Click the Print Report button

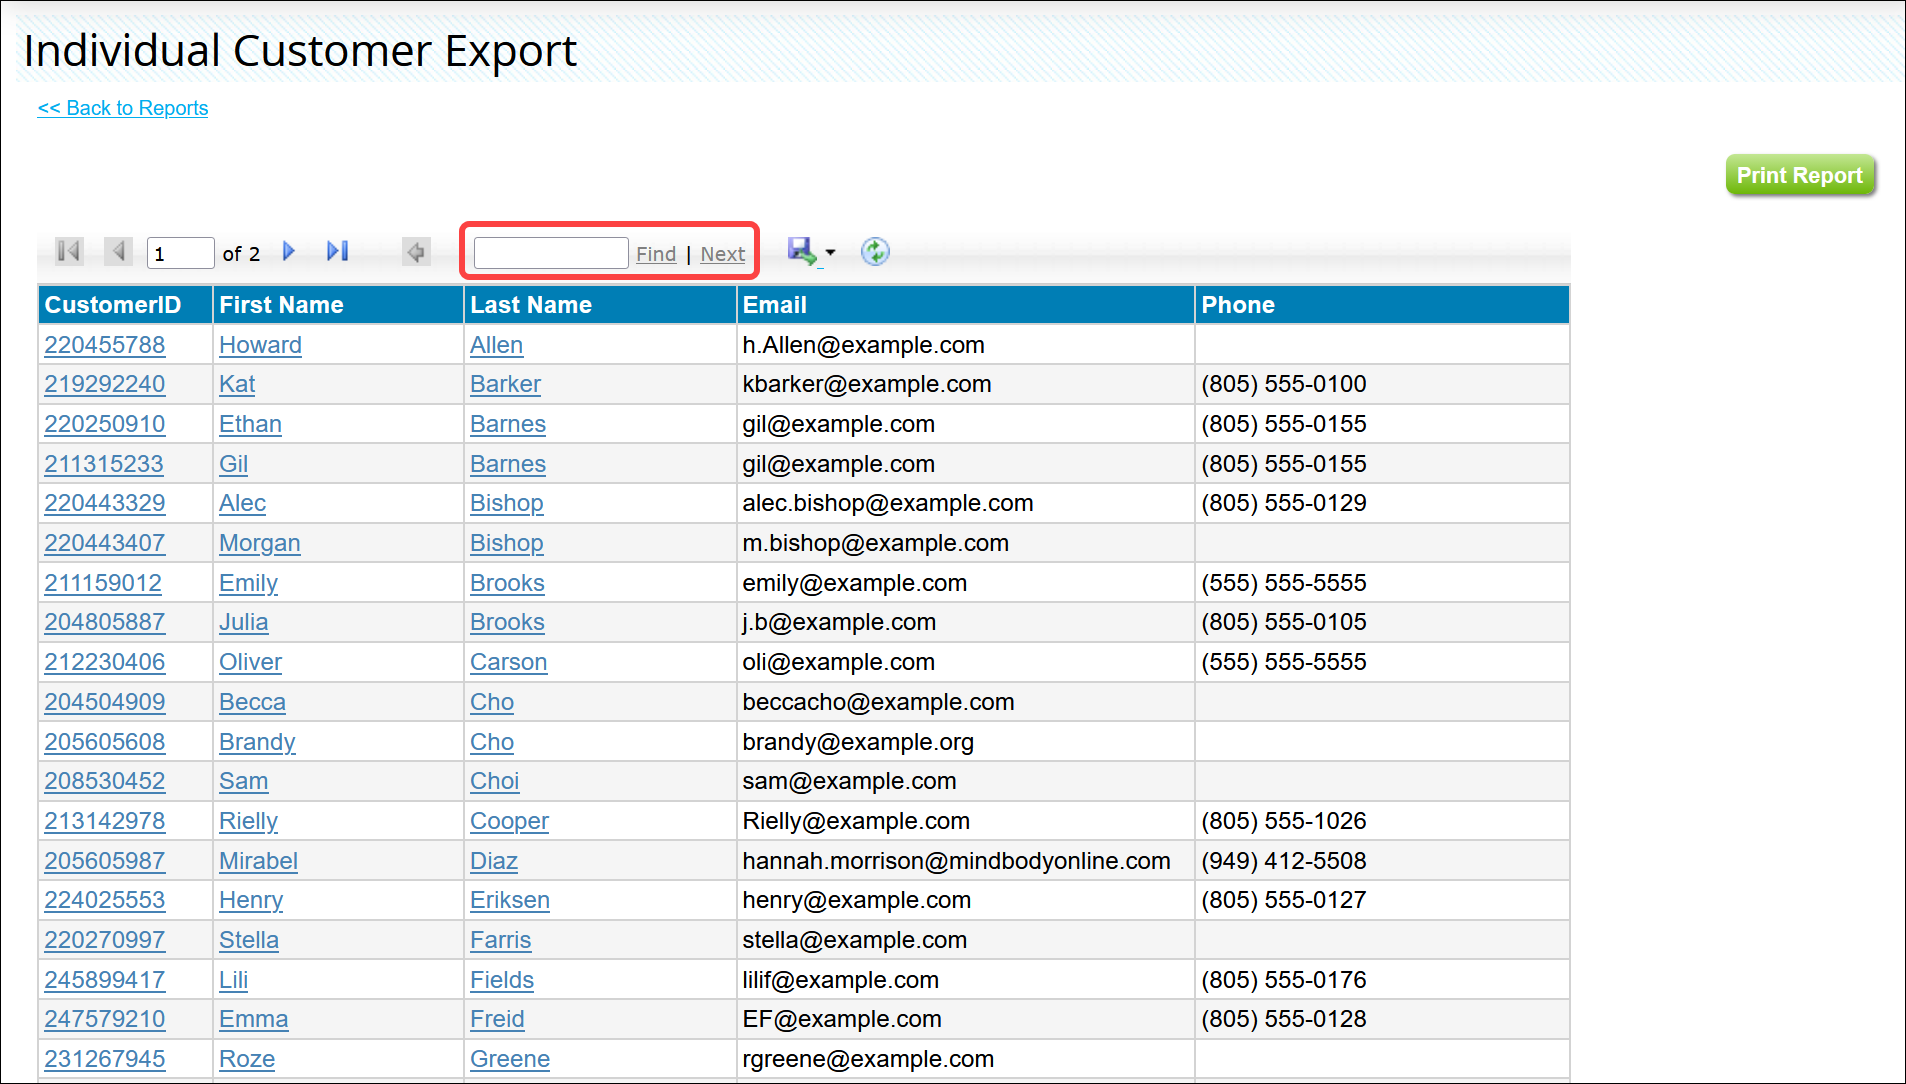pos(1800,175)
